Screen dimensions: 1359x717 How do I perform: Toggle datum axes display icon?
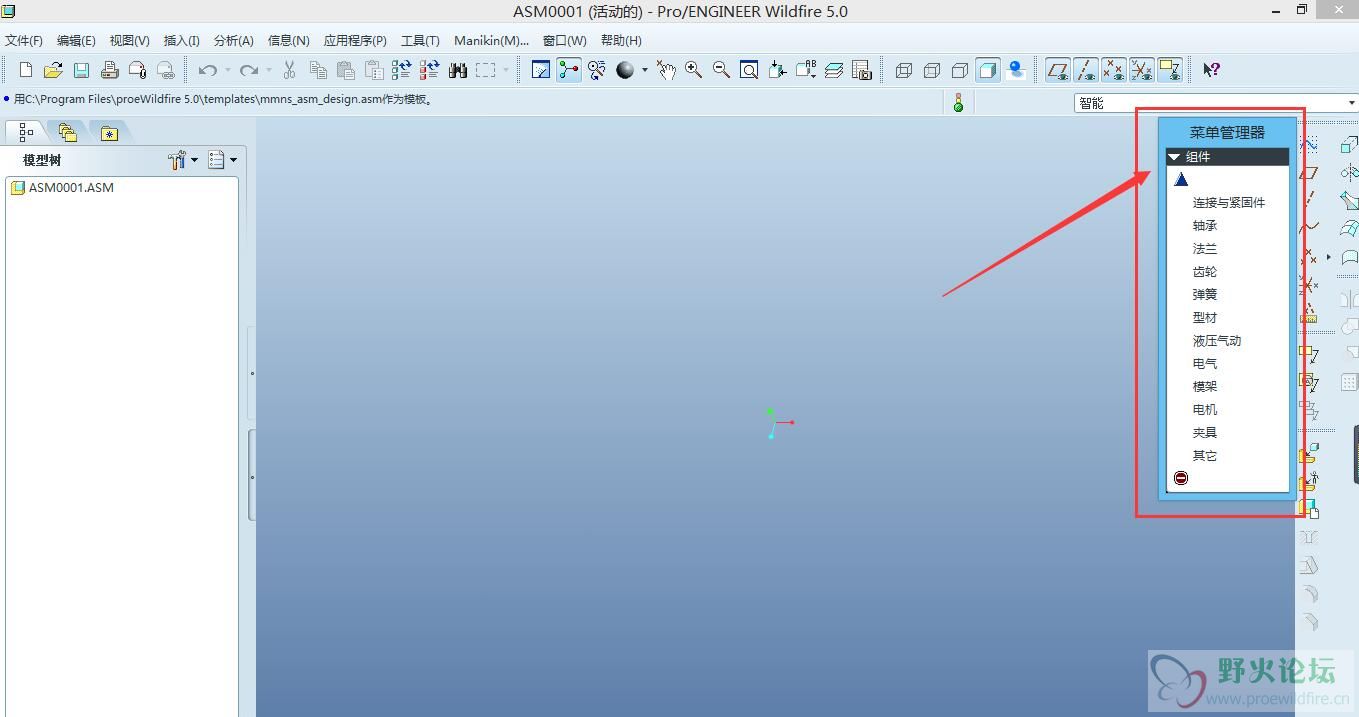(x=1085, y=70)
